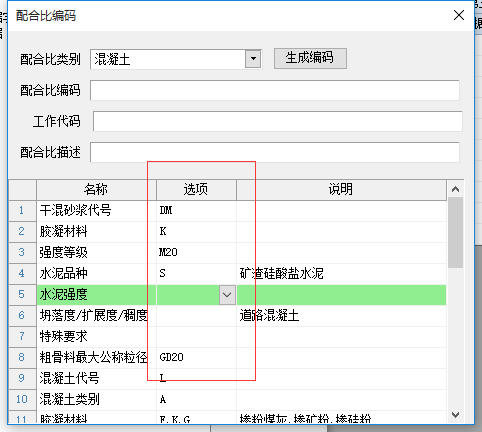
Task: Select the 特殊要求 row name
Action: 96,337
